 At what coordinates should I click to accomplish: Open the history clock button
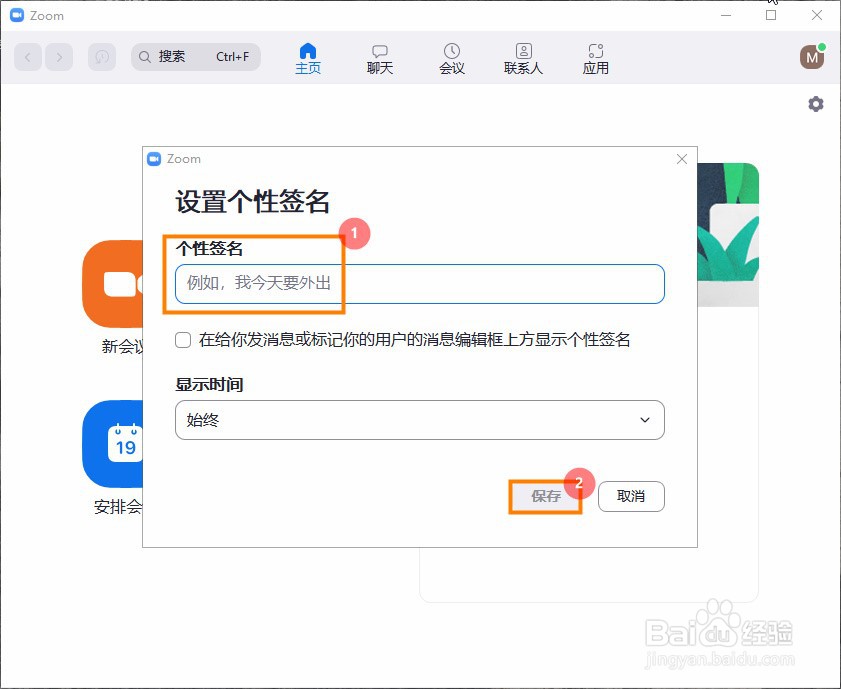point(102,57)
